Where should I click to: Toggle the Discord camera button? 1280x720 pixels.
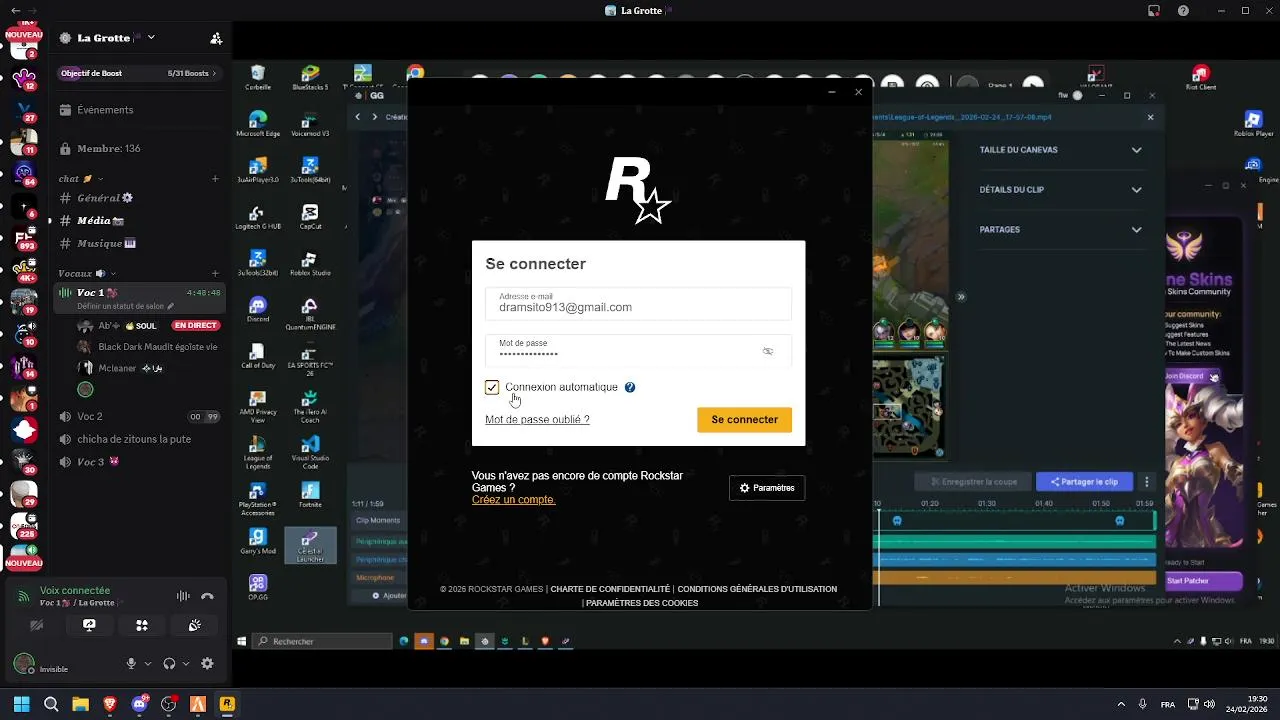click(x=37, y=625)
